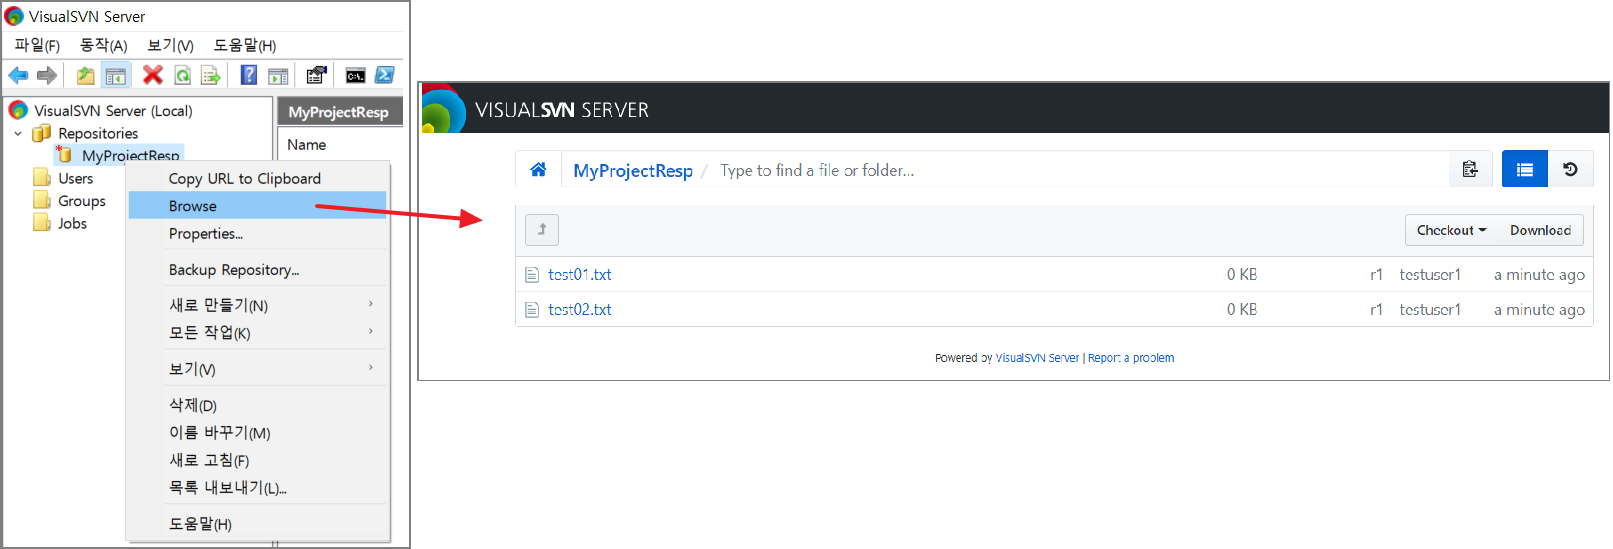Click the clipboard copy URL icon
This screenshot has width=1613, height=549.
coord(1470,169)
